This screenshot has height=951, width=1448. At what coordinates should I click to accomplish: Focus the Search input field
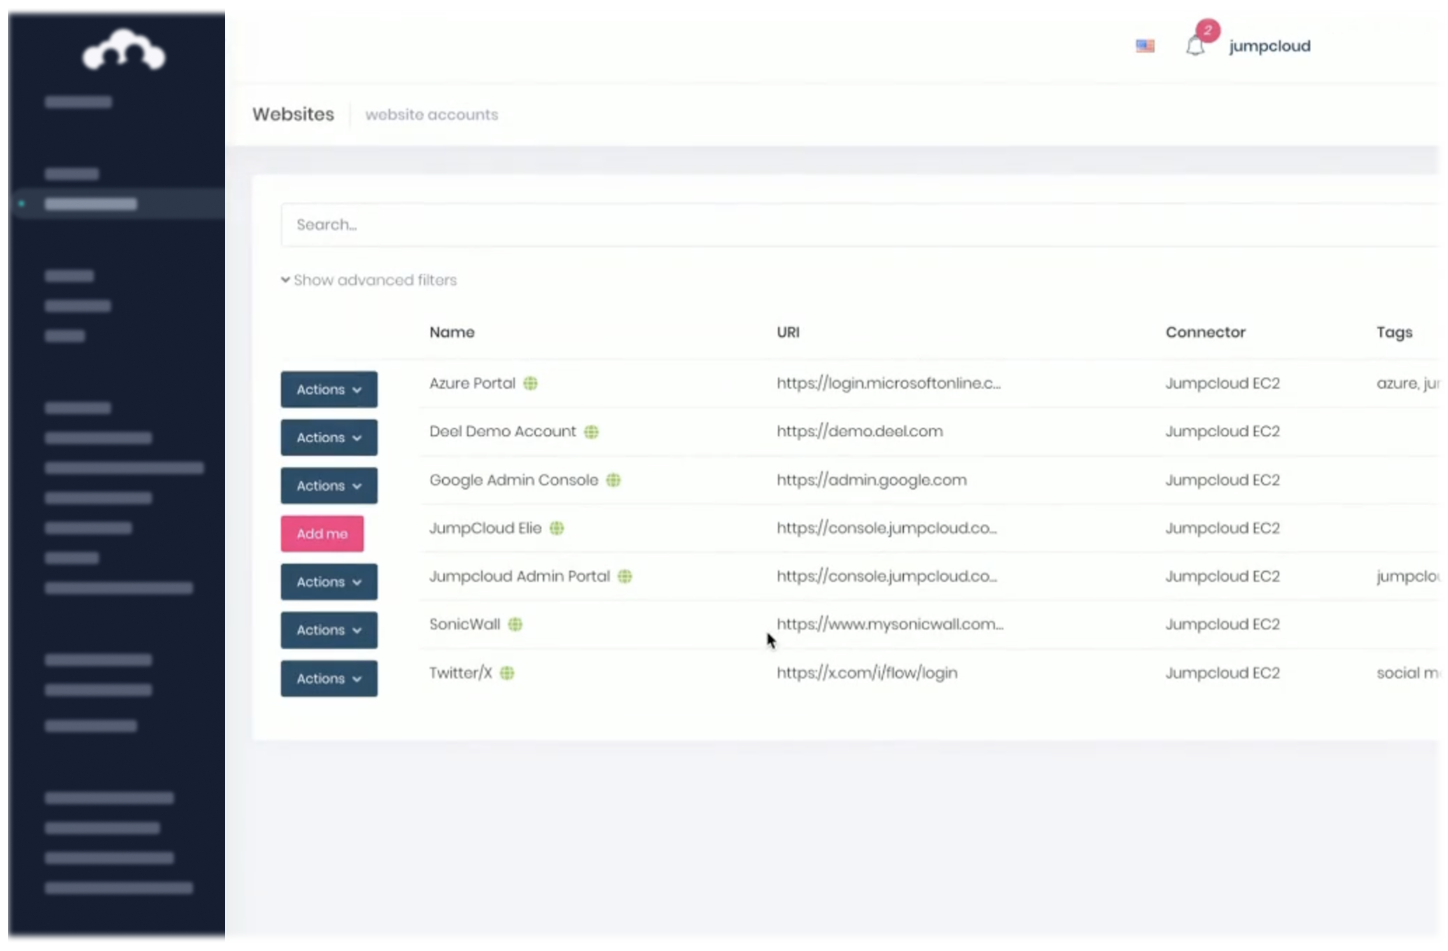click(860, 225)
